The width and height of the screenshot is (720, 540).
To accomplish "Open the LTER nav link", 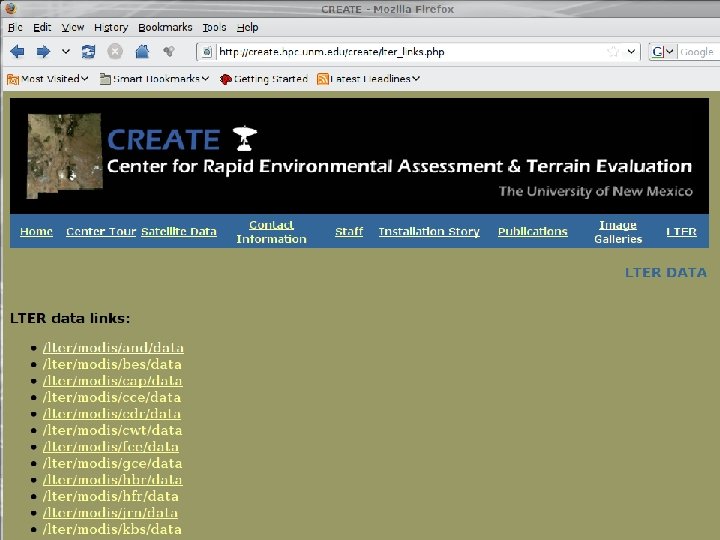I will coord(681,231).
